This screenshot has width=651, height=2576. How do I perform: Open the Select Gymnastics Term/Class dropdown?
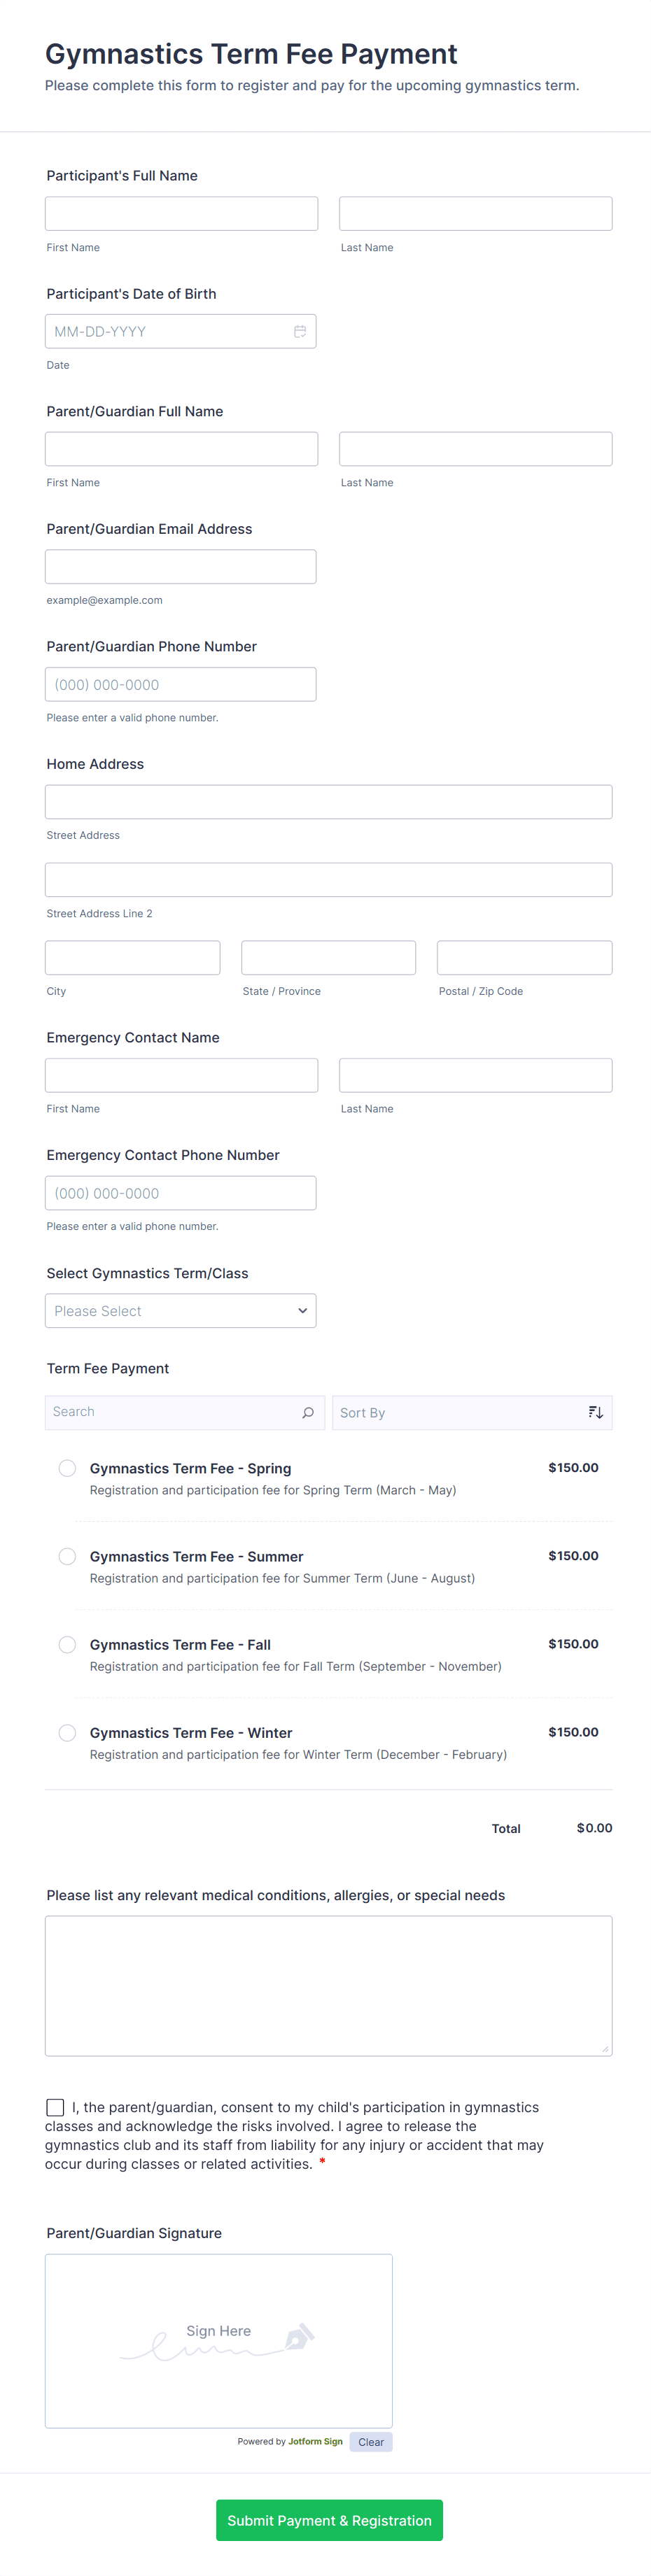180,1311
